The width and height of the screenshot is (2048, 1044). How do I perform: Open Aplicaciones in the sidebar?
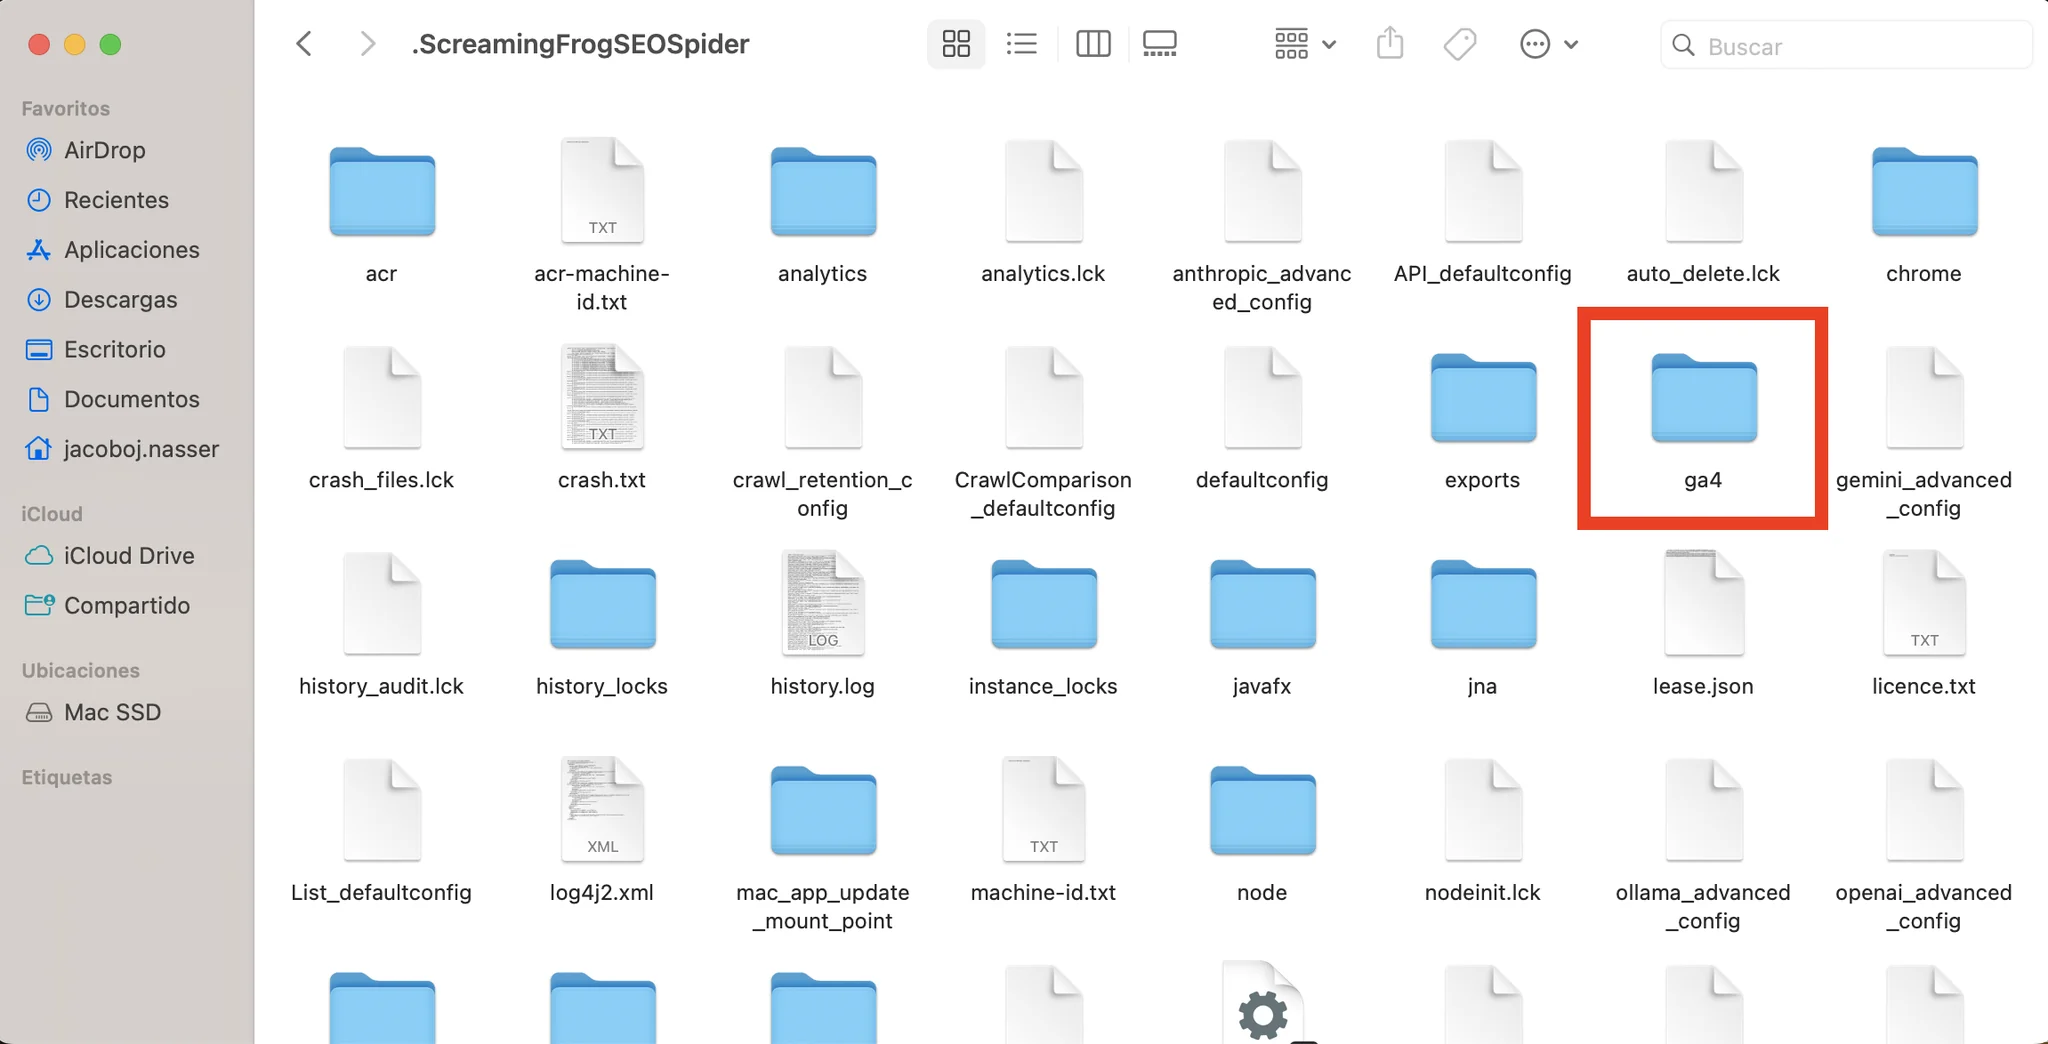point(131,250)
